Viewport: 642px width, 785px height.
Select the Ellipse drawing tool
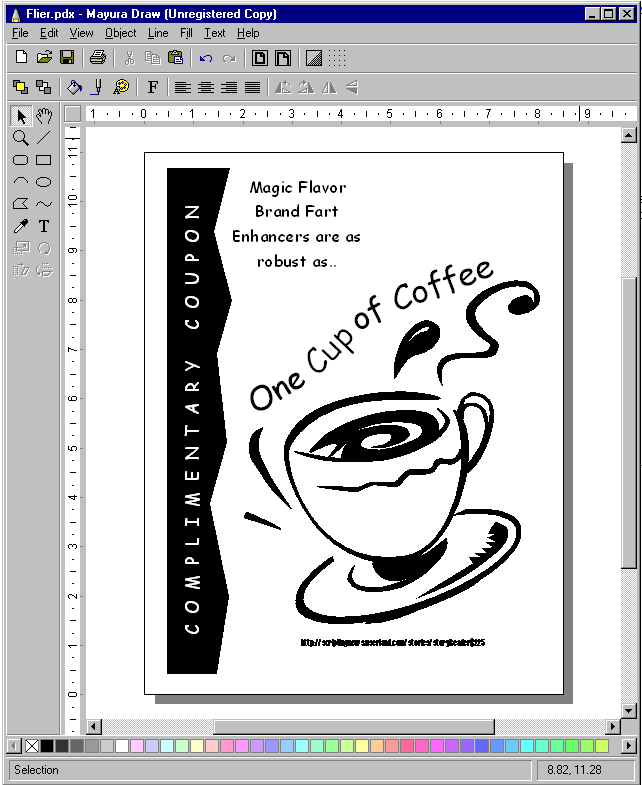click(44, 182)
